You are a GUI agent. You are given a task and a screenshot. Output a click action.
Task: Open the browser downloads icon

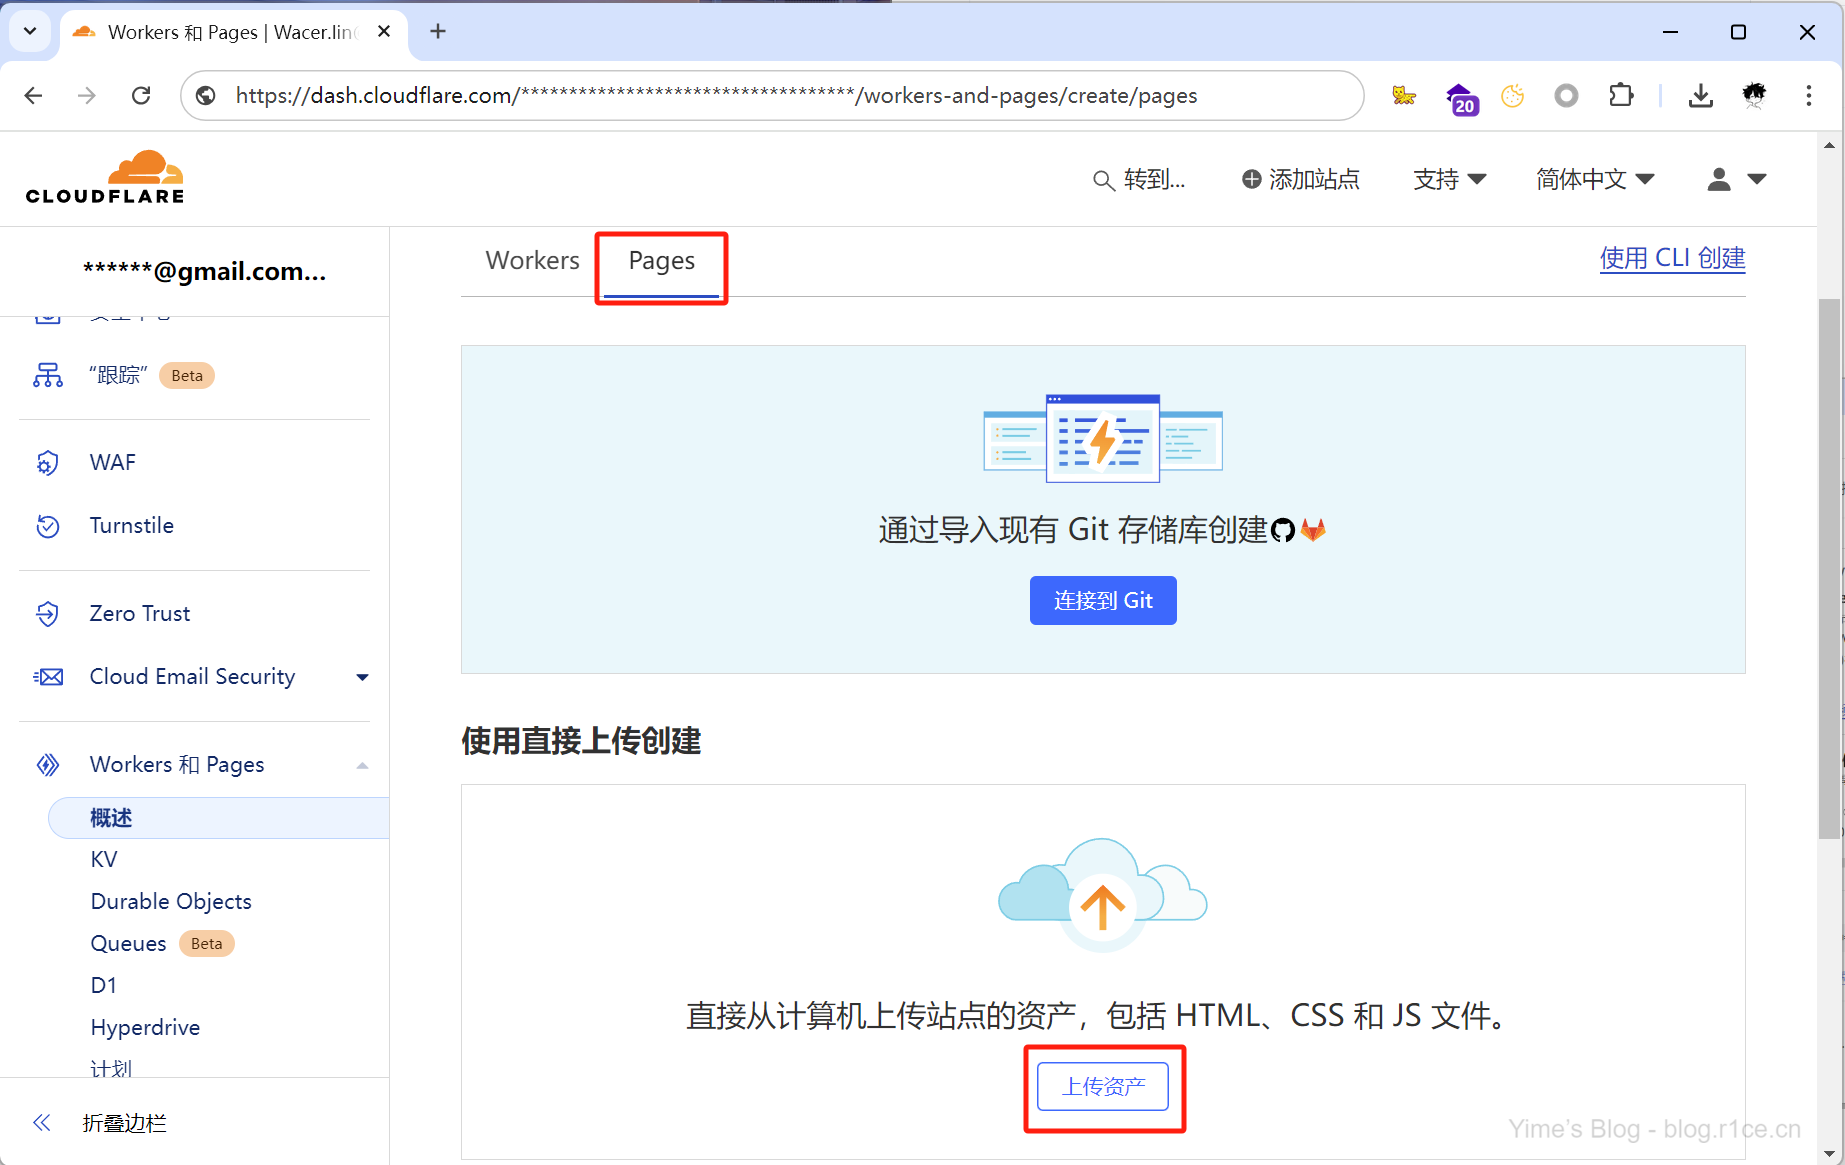pyautogui.click(x=1700, y=96)
